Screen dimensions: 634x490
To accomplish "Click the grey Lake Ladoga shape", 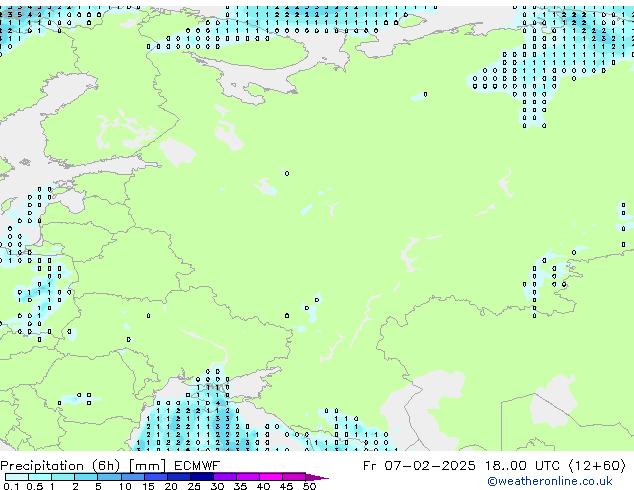I will [178, 152].
